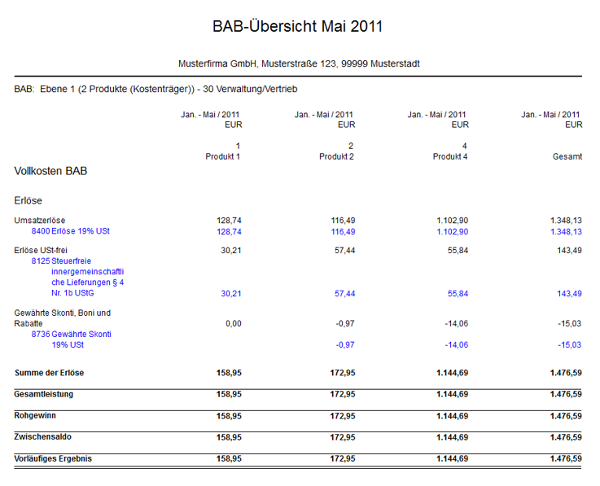The image size is (600, 486).
Task: Click Rohgewinn value 1.144,69
Action: click(452, 416)
